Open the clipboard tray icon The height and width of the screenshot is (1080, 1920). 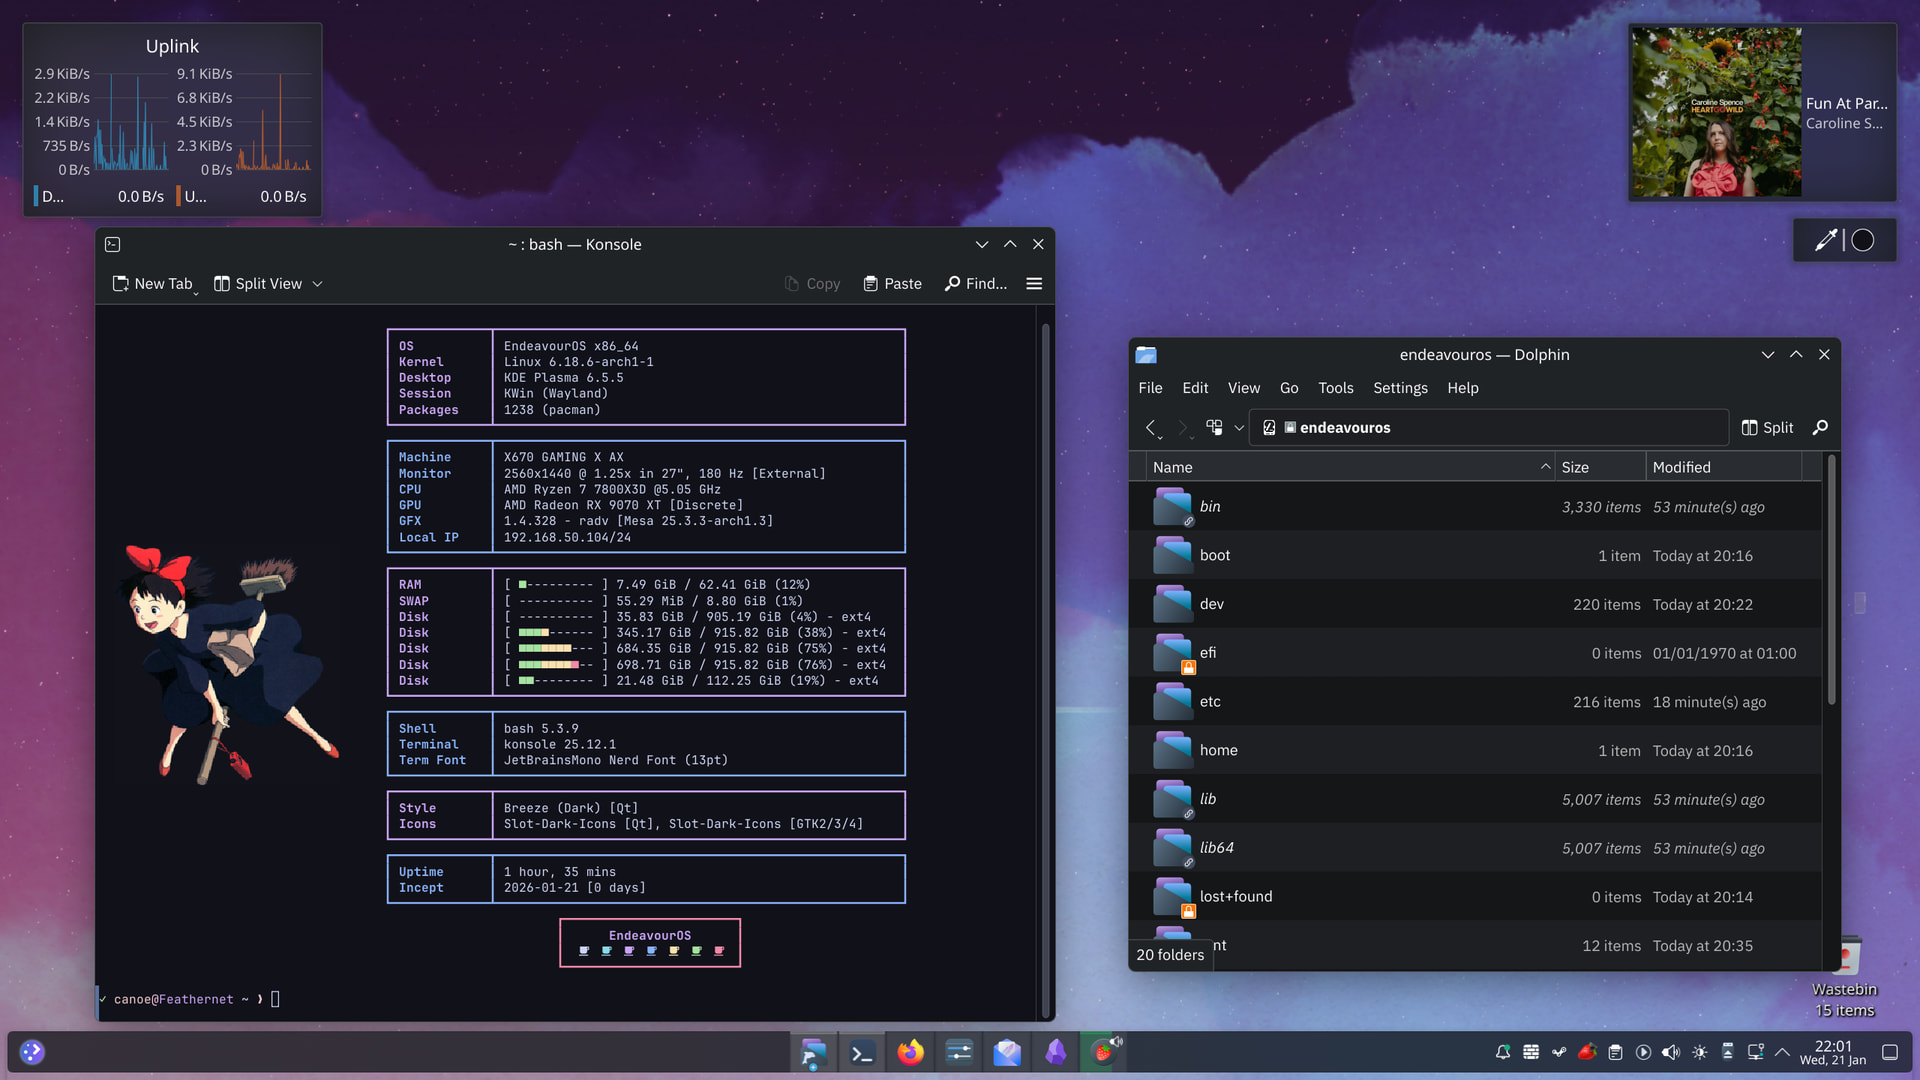tap(1615, 1052)
